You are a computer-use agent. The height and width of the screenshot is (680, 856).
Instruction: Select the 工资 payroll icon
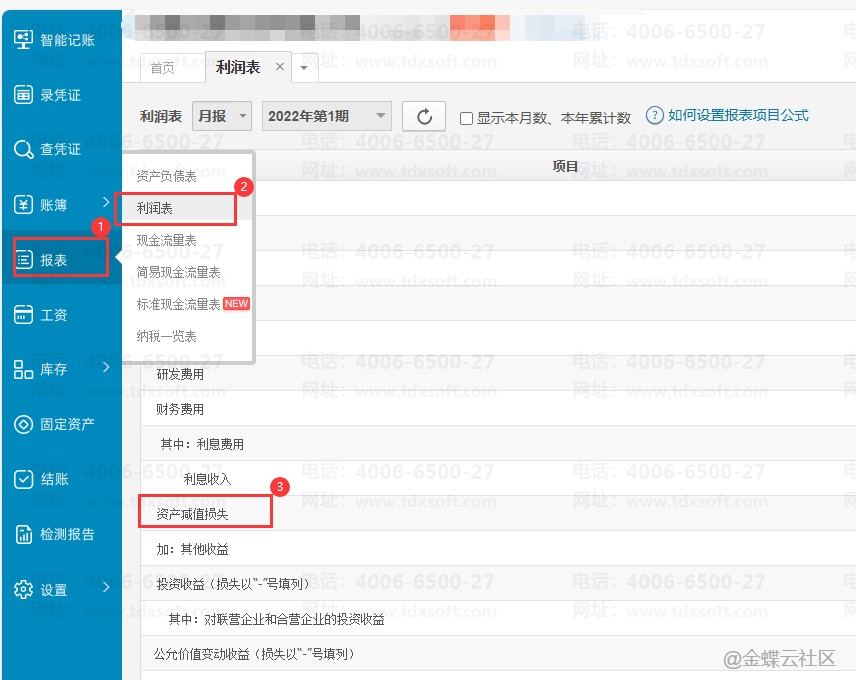pyautogui.click(x=24, y=315)
